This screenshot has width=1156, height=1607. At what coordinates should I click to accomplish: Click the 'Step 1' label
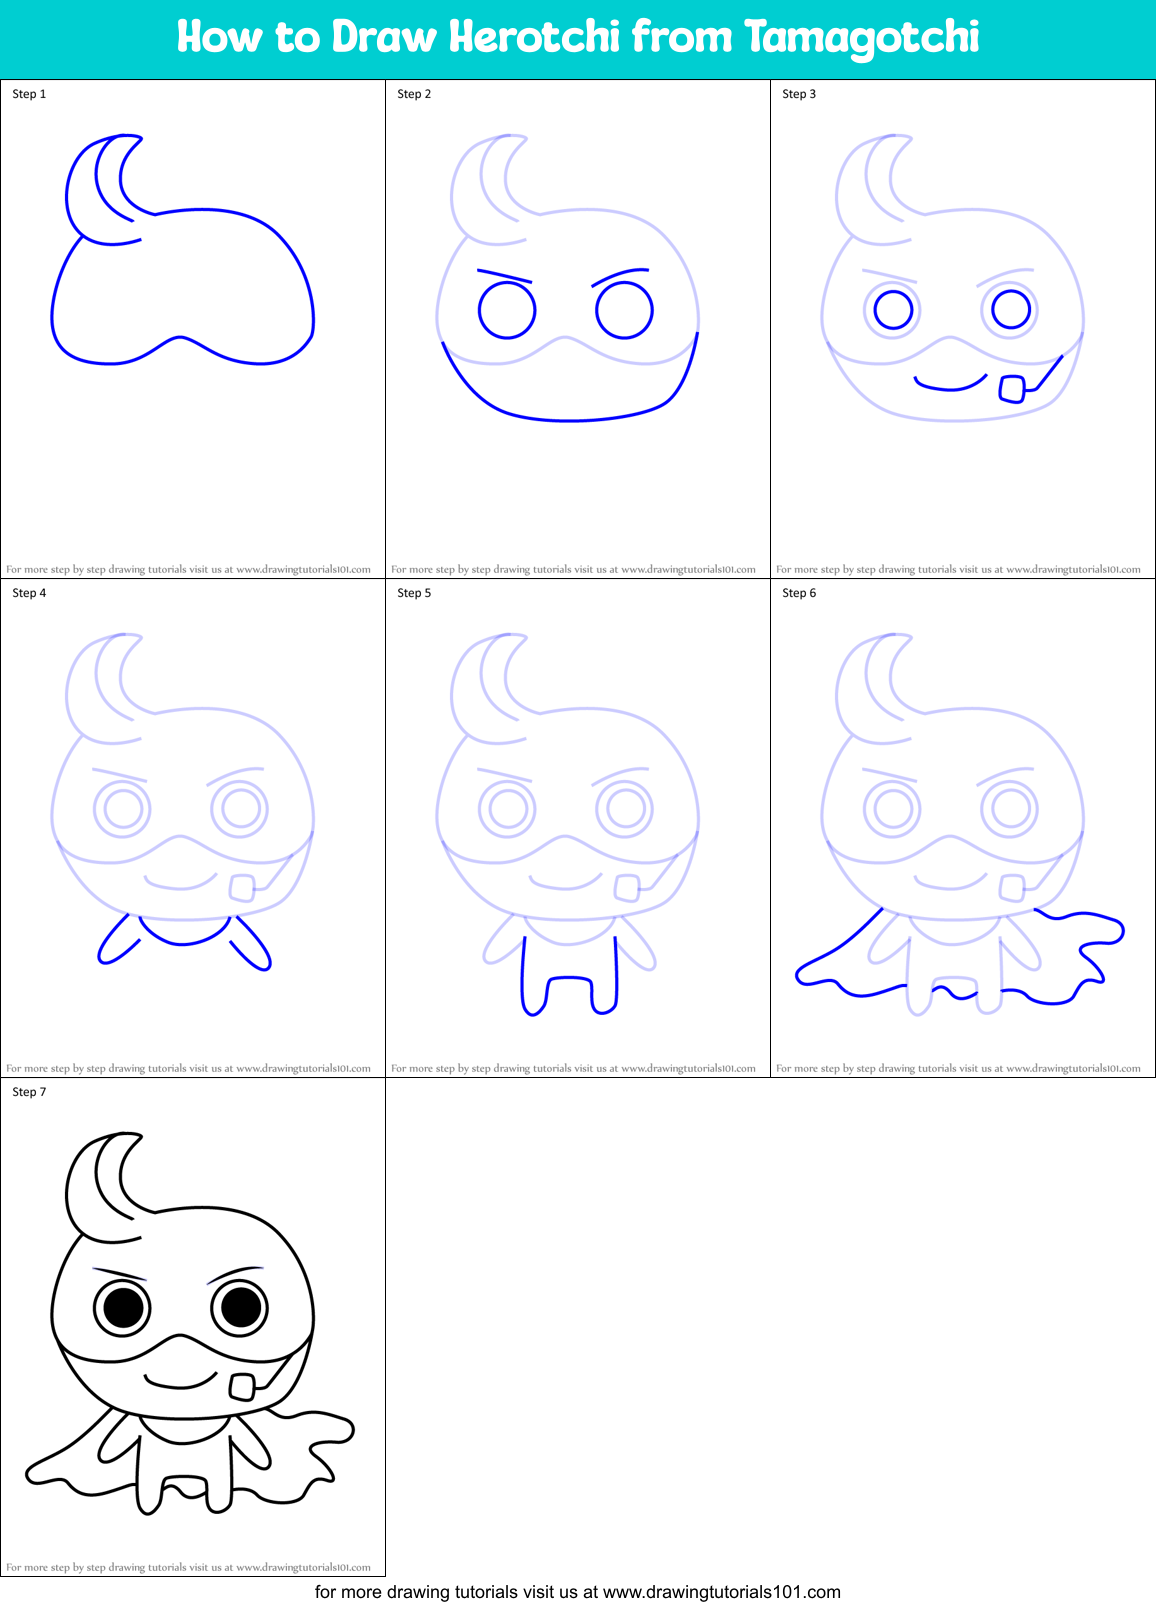pyautogui.click(x=29, y=94)
